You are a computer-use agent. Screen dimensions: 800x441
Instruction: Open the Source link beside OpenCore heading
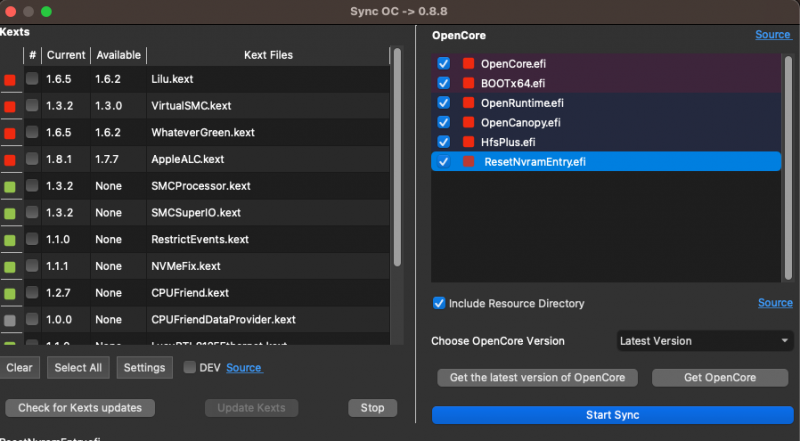pyautogui.click(x=773, y=35)
